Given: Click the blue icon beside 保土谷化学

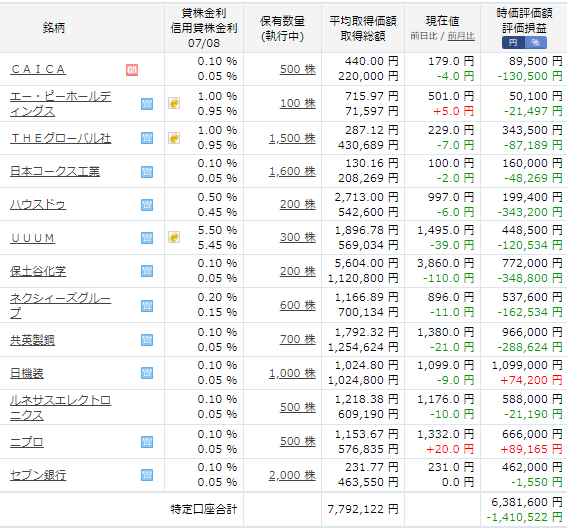Looking at the screenshot, I should tap(147, 271).
